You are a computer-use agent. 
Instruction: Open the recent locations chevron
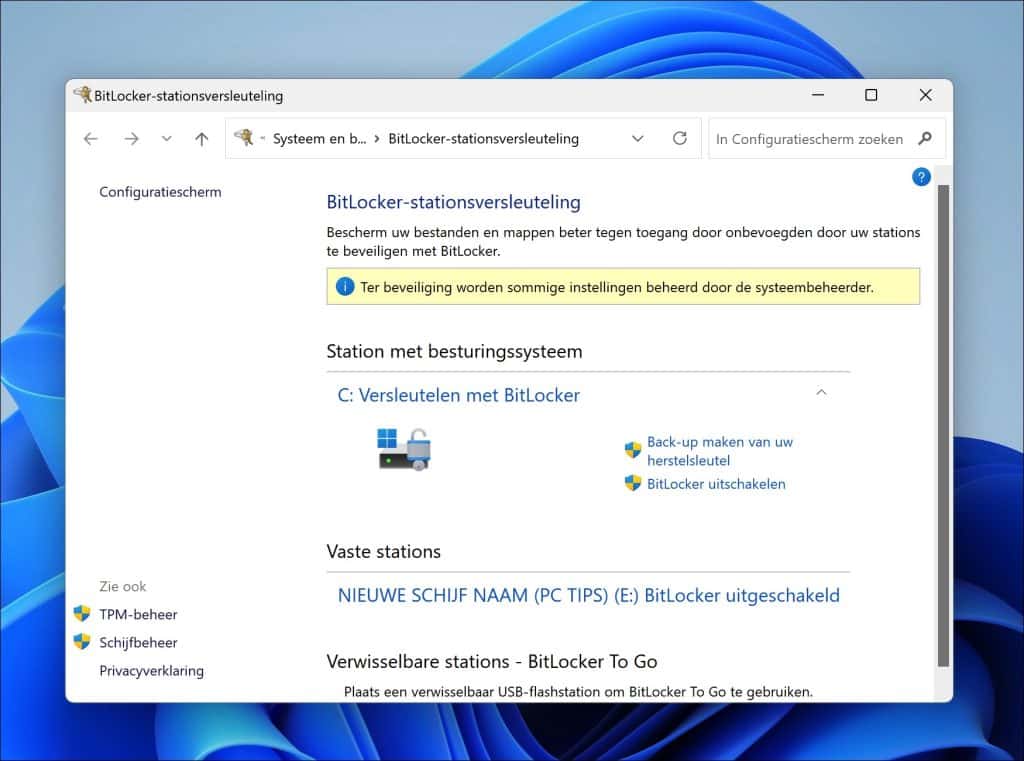click(167, 138)
